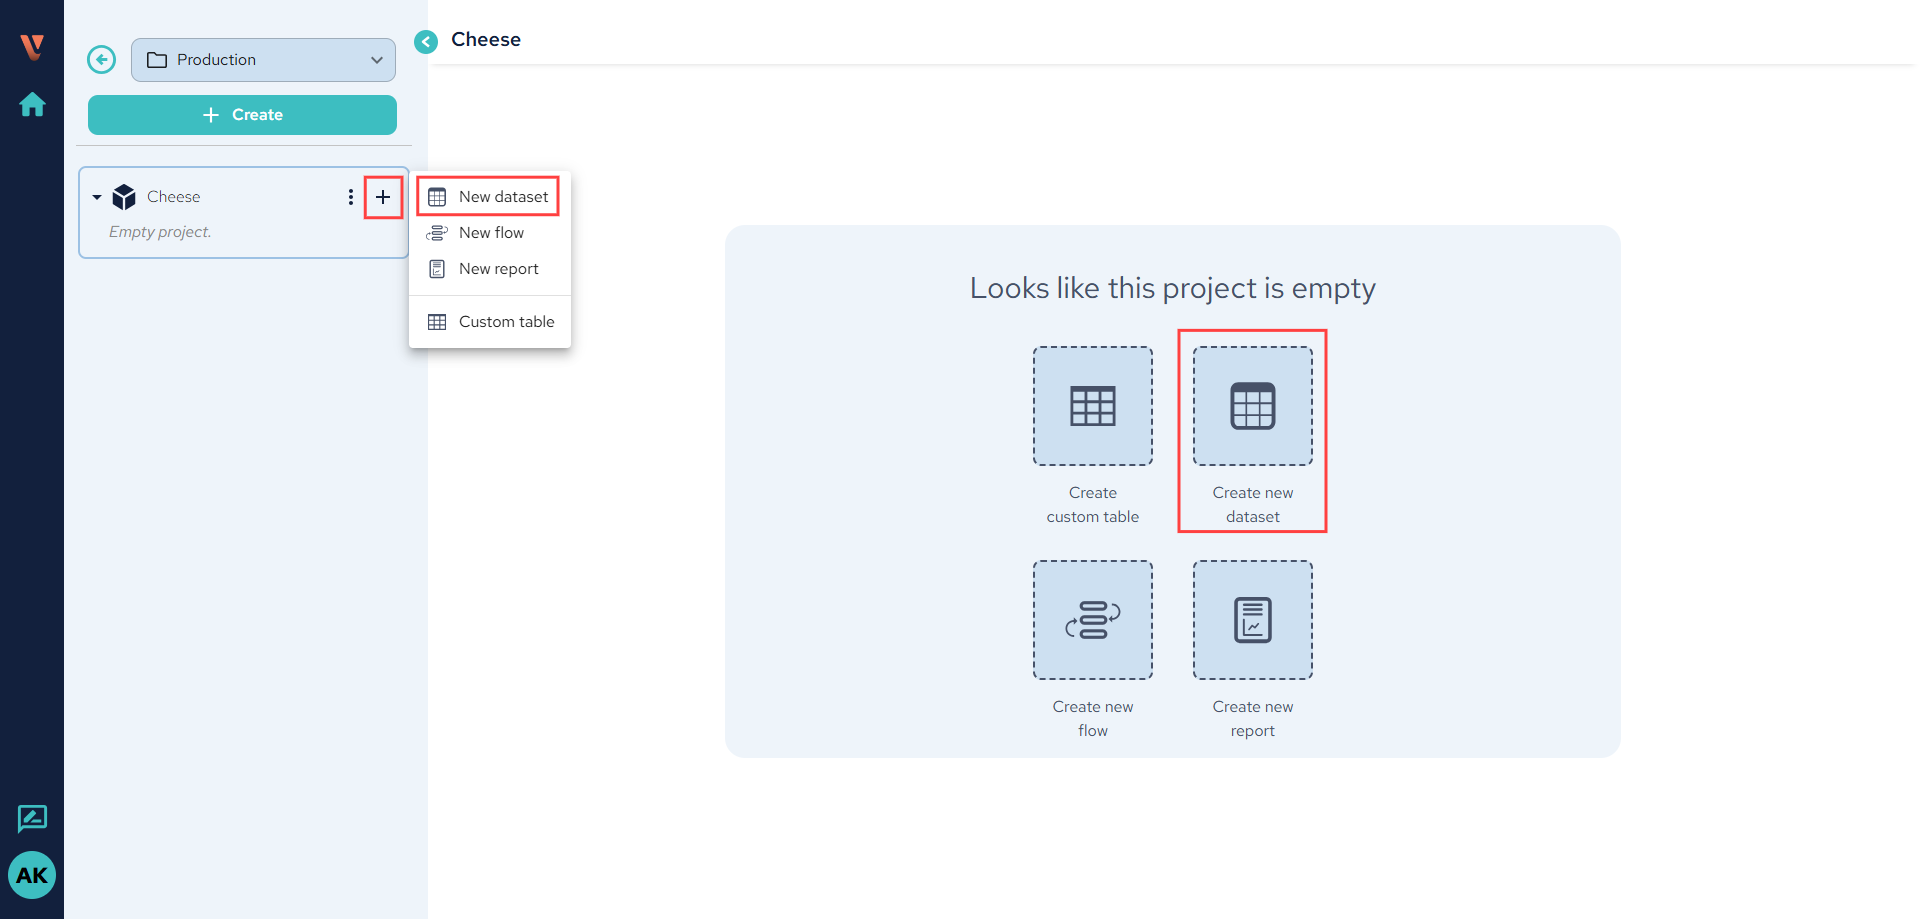The width and height of the screenshot is (1920, 919).
Task: Open the feedback chat icon
Action: click(32, 819)
